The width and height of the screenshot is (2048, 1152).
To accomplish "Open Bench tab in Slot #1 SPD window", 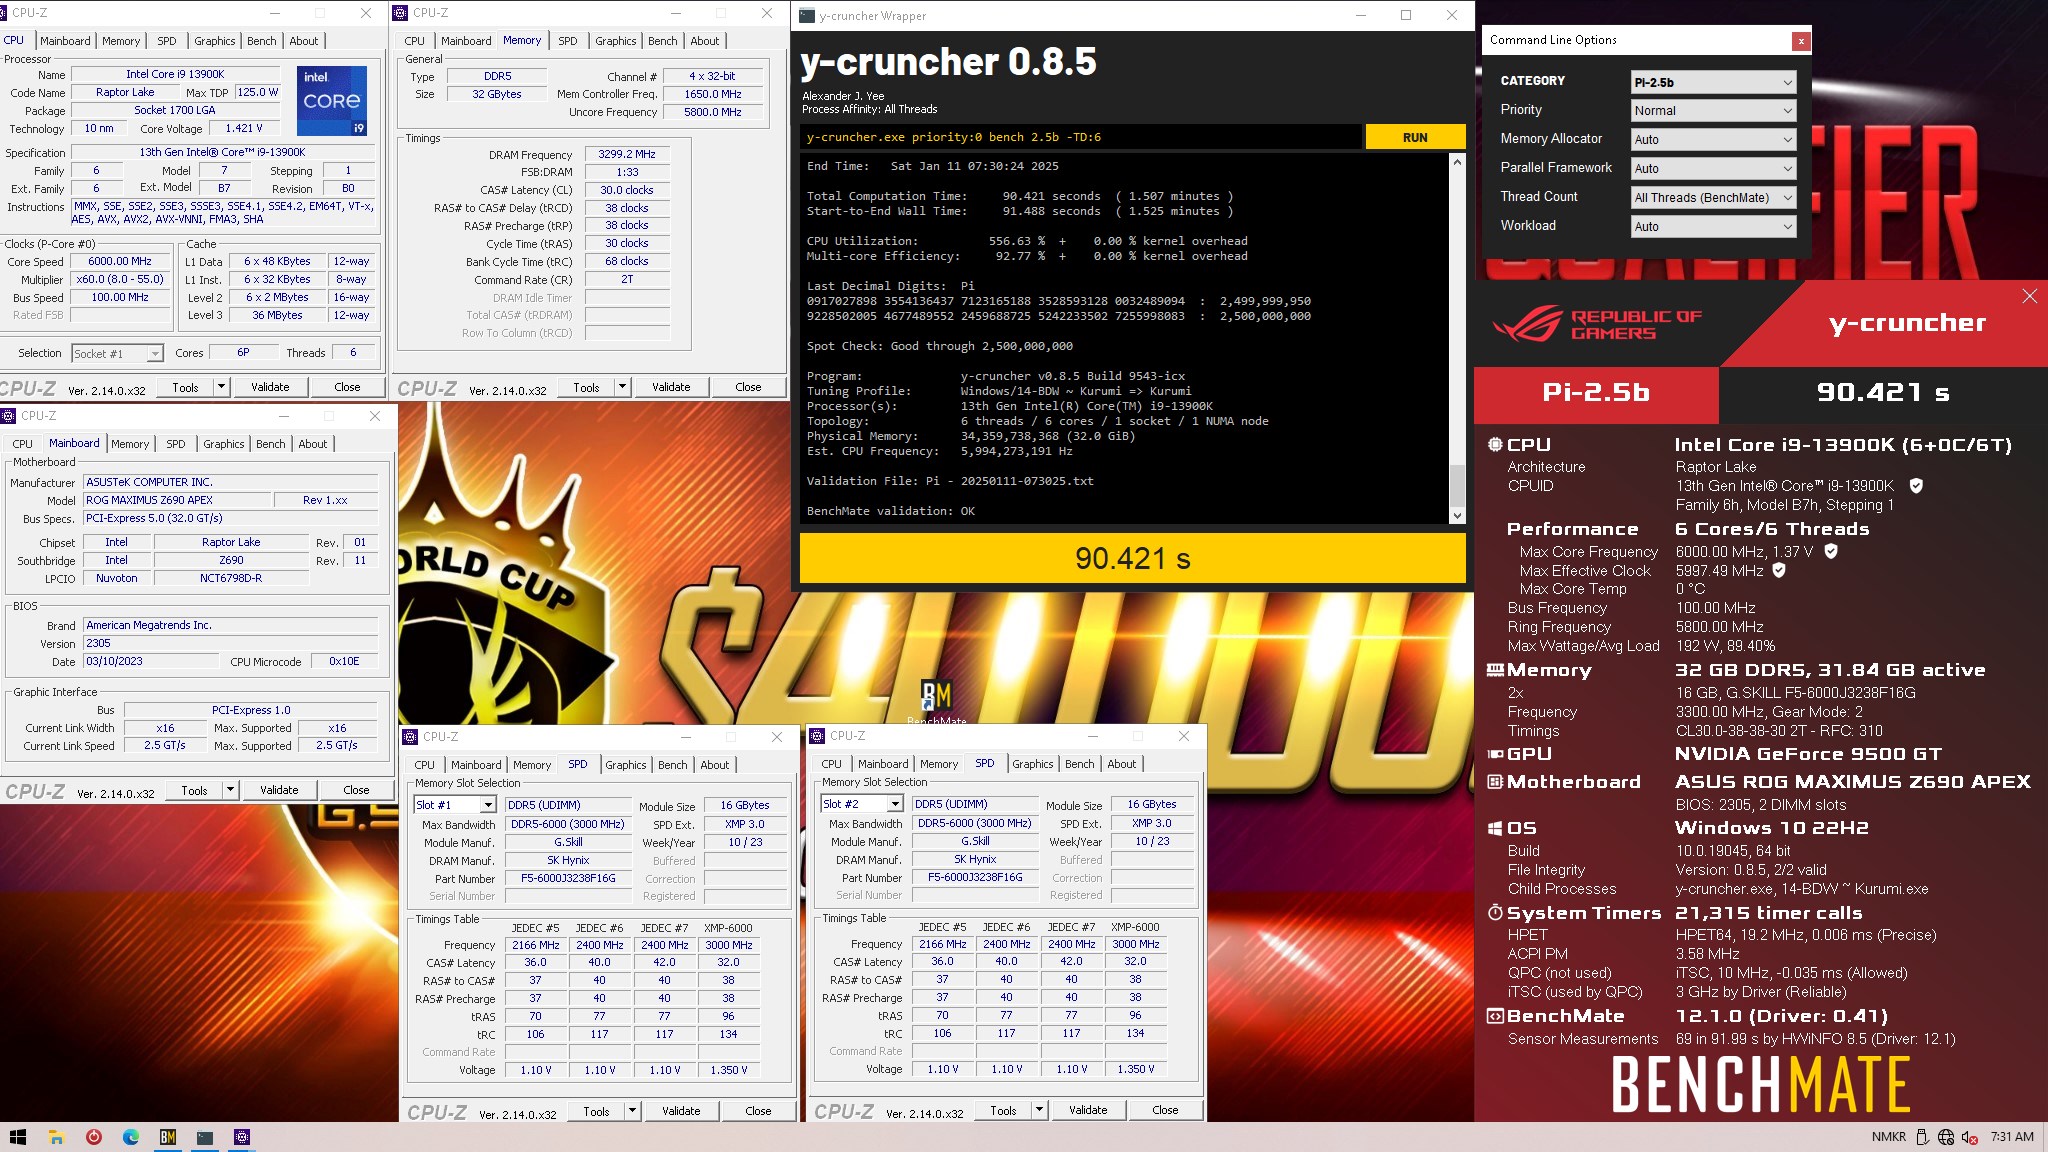I will click(x=673, y=765).
